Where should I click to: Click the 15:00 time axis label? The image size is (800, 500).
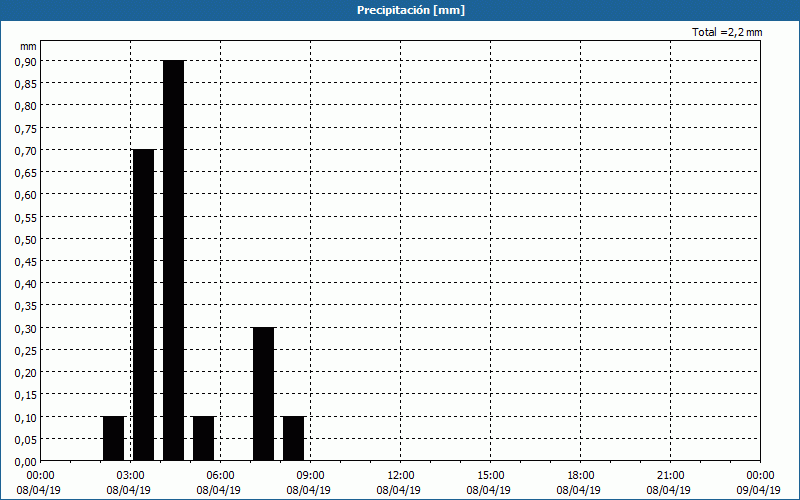(490, 476)
